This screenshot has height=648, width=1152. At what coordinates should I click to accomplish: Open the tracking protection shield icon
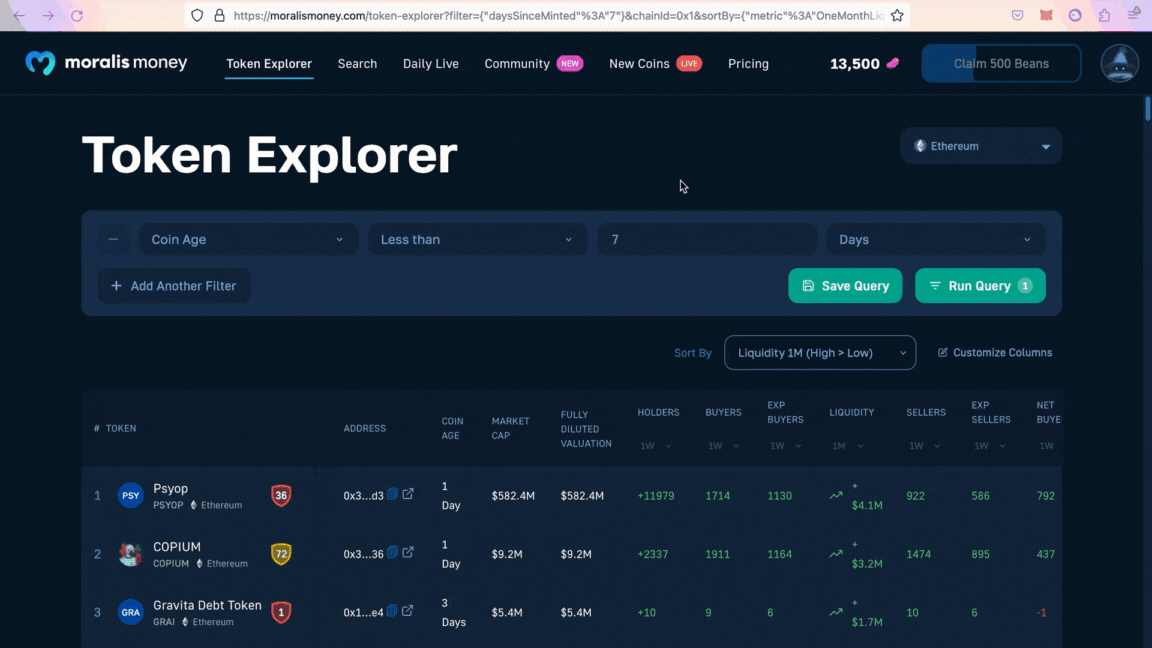point(197,15)
